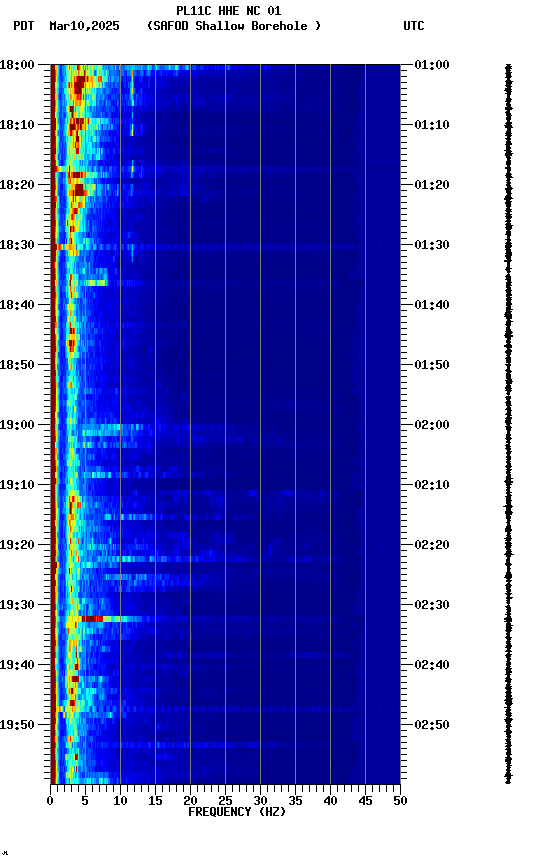Viewport: 552px width, 864px height.
Task: Click the 19:00 PDT time label
Action: pyautogui.click(x=17, y=425)
